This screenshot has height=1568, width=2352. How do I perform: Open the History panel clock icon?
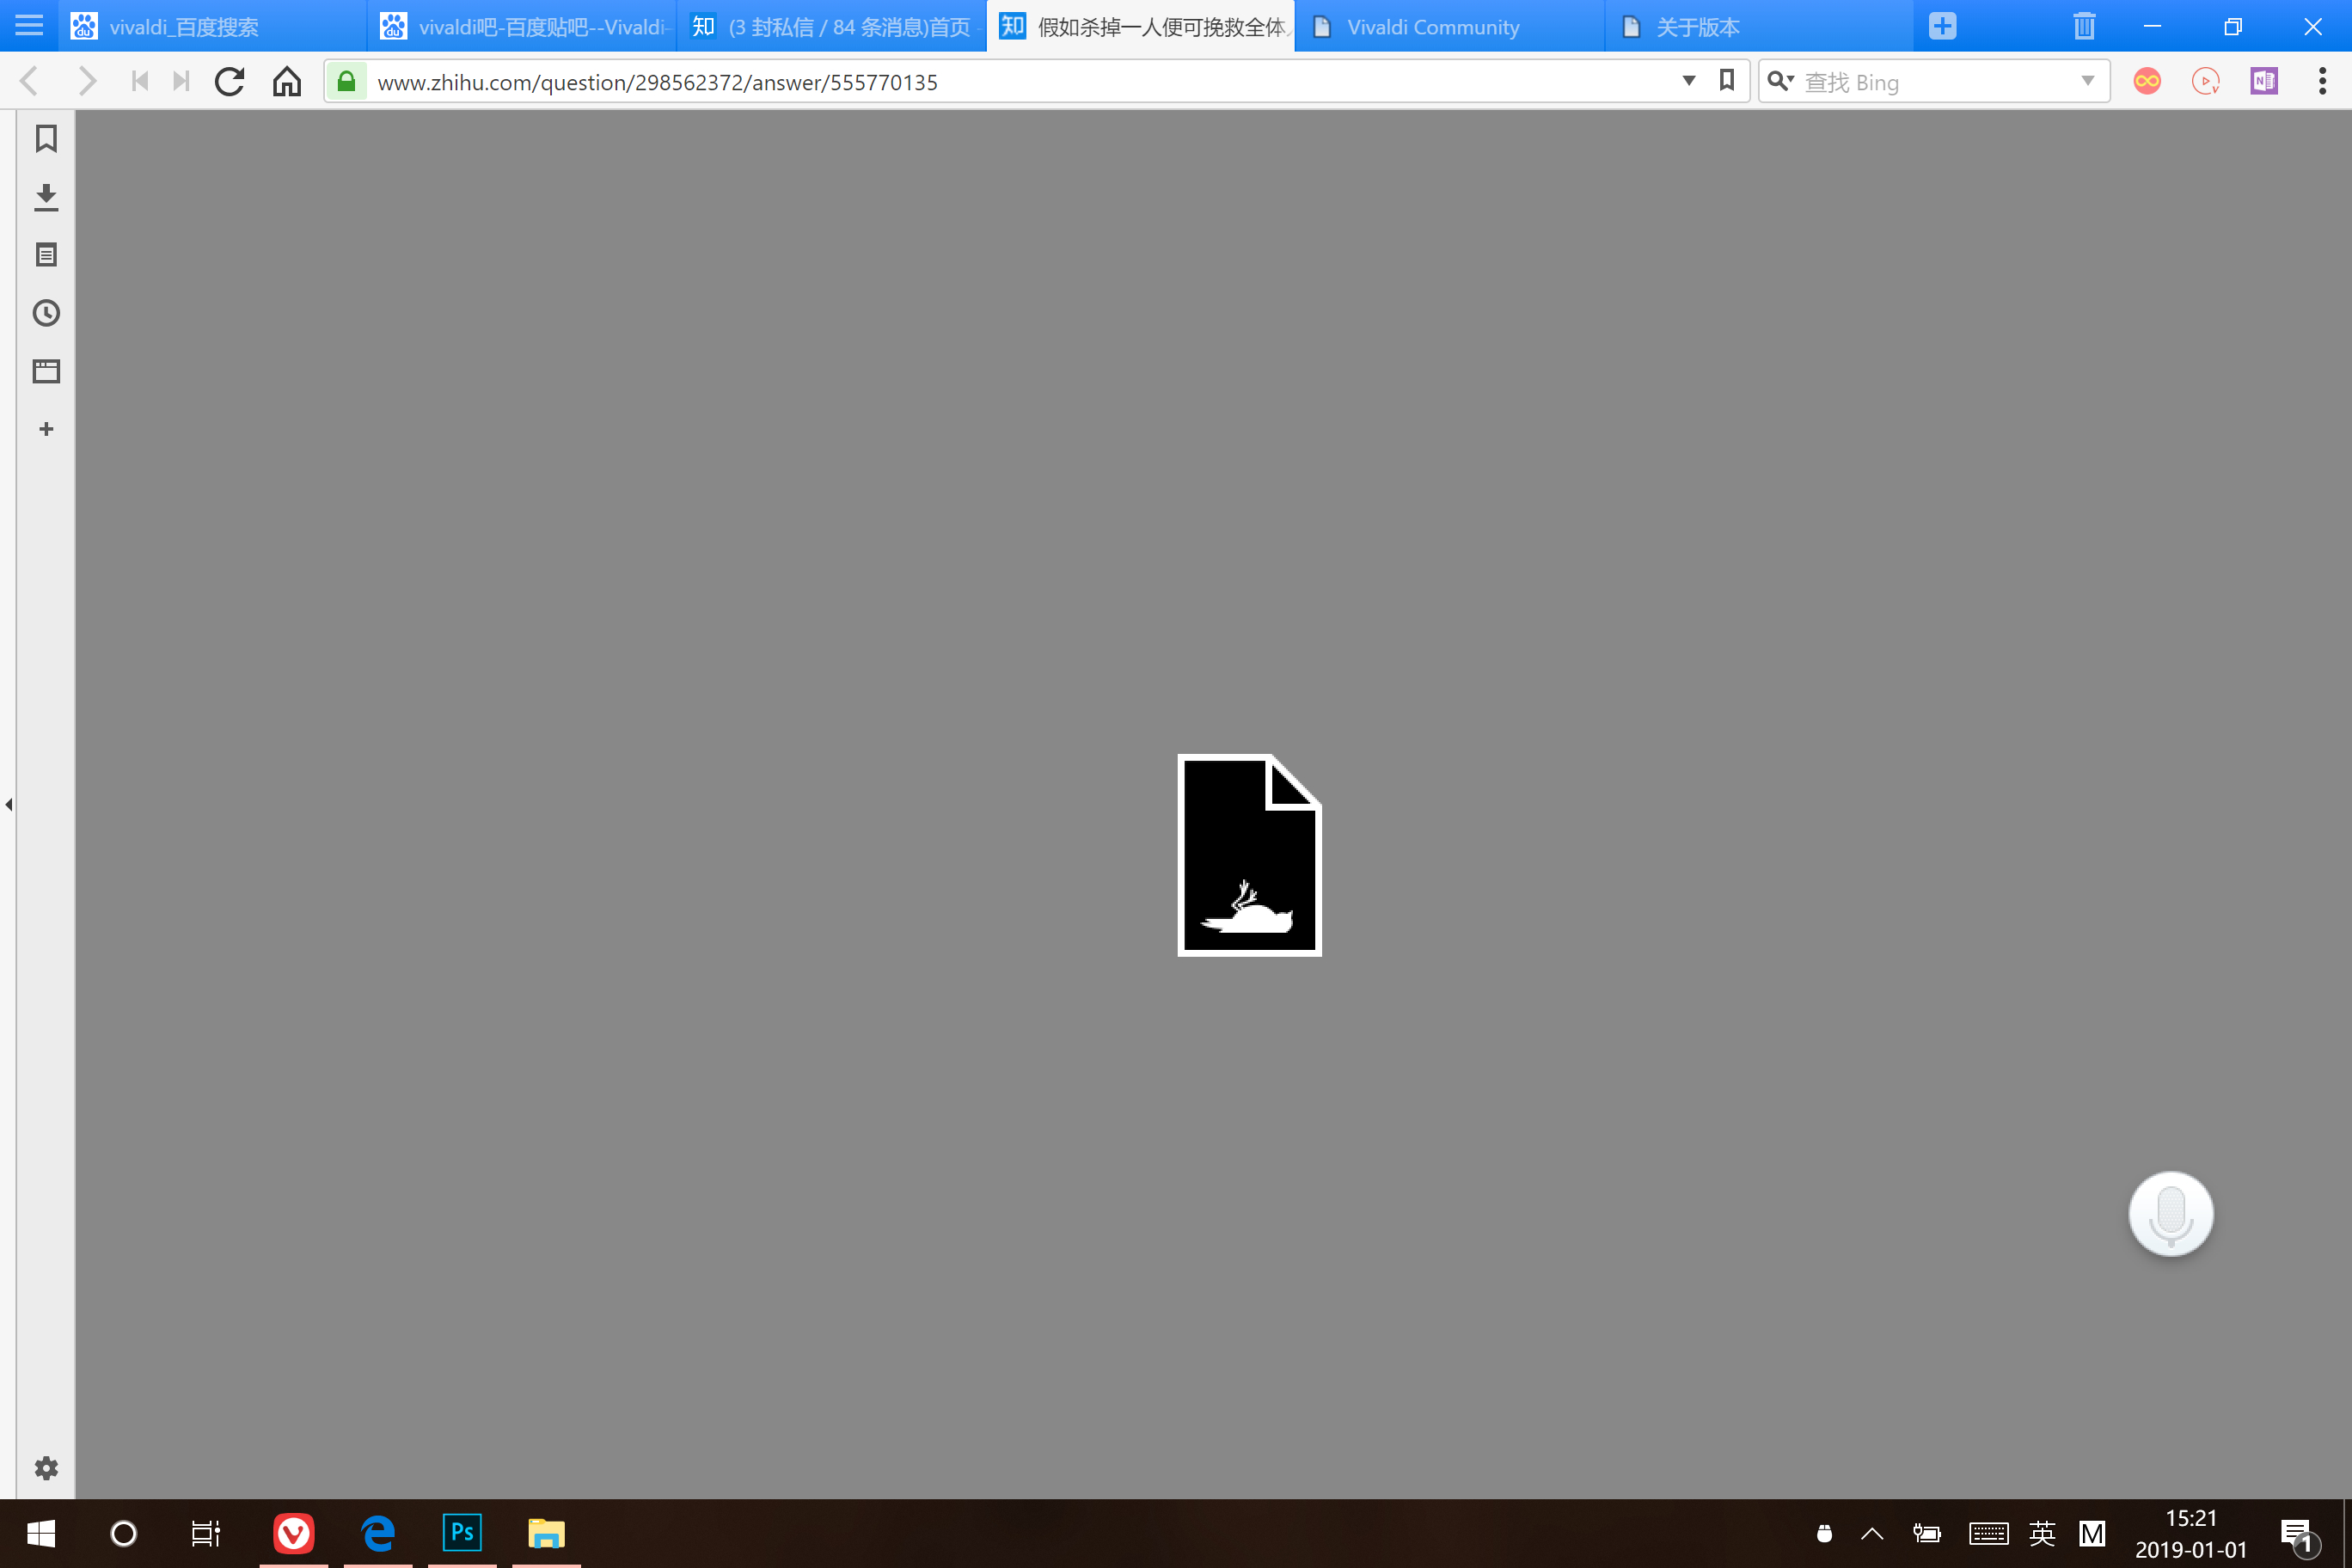click(x=46, y=313)
